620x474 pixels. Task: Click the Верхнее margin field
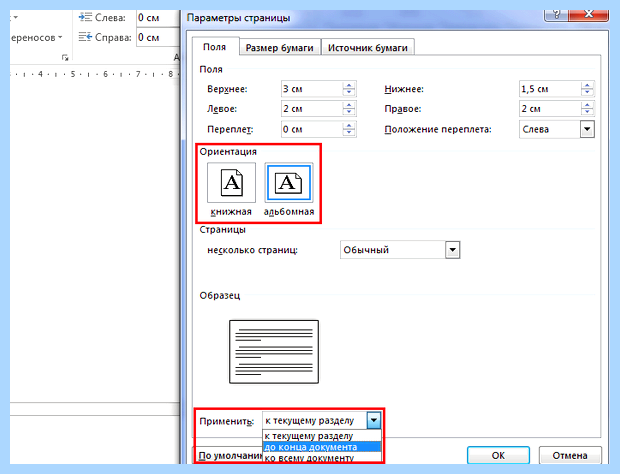click(312, 89)
